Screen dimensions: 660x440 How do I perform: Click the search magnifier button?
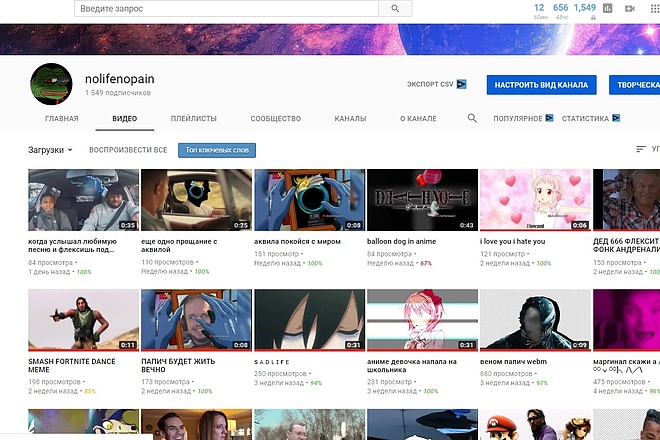[x=395, y=8]
